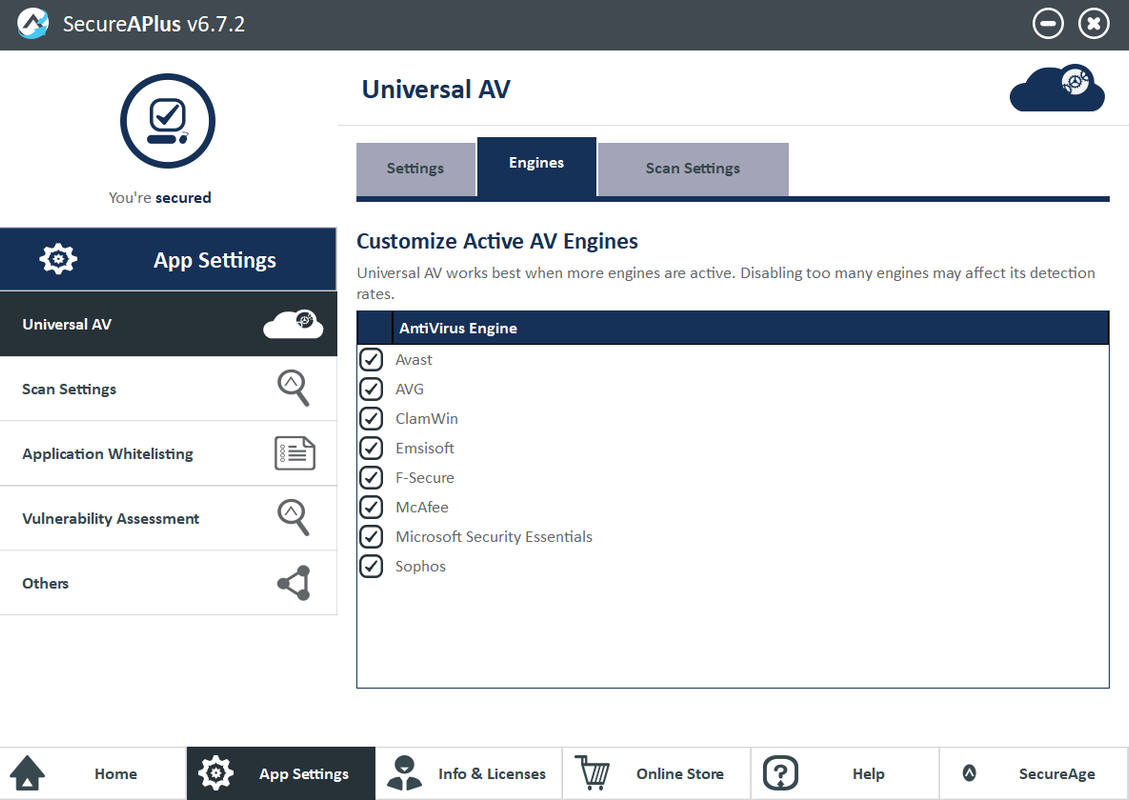This screenshot has height=800, width=1129.
Task: Click the secured status computer icon
Action: [x=168, y=121]
